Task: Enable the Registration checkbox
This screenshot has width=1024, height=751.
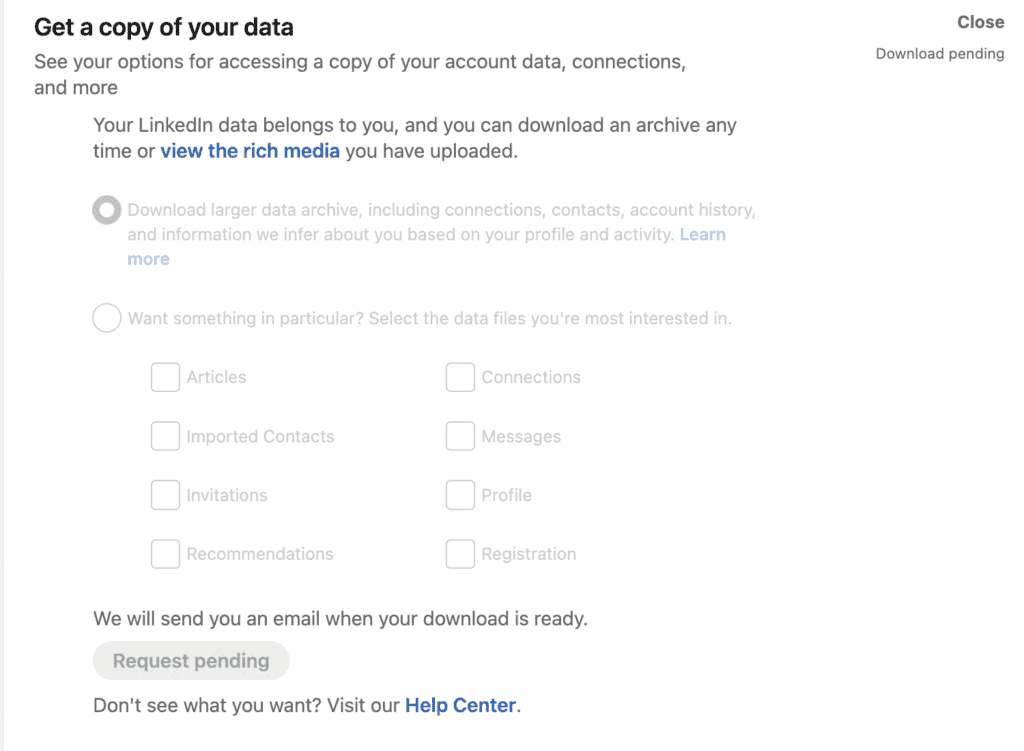Action: [x=460, y=554]
